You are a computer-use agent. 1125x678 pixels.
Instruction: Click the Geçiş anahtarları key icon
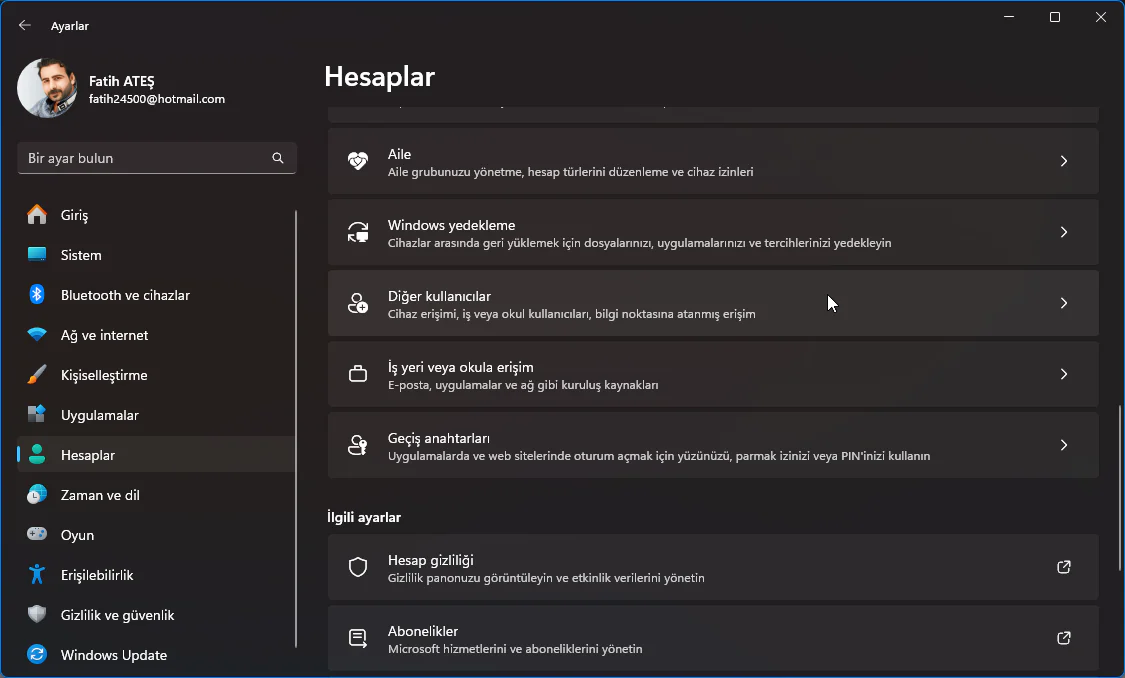pyautogui.click(x=358, y=445)
